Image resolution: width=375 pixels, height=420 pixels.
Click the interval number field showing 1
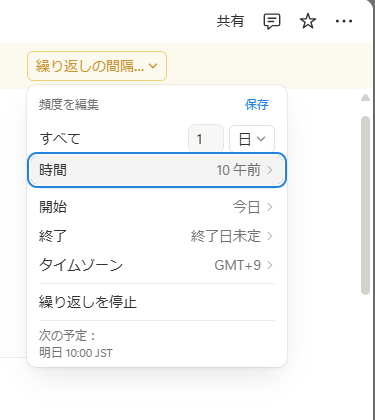[x=206, y=139]
